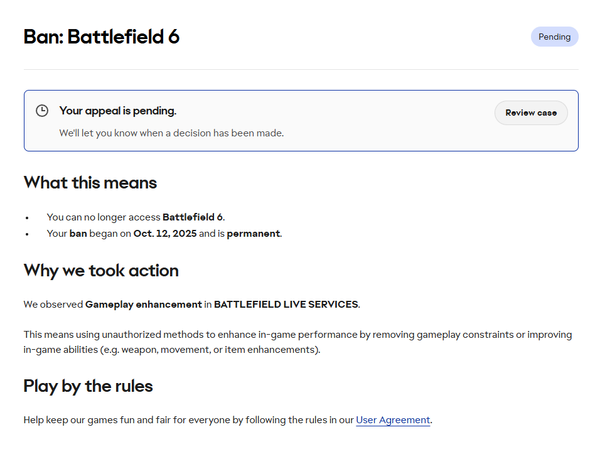Click the Review case button
This screenshot has height=451, width=600.
click(x=530, y=113)
